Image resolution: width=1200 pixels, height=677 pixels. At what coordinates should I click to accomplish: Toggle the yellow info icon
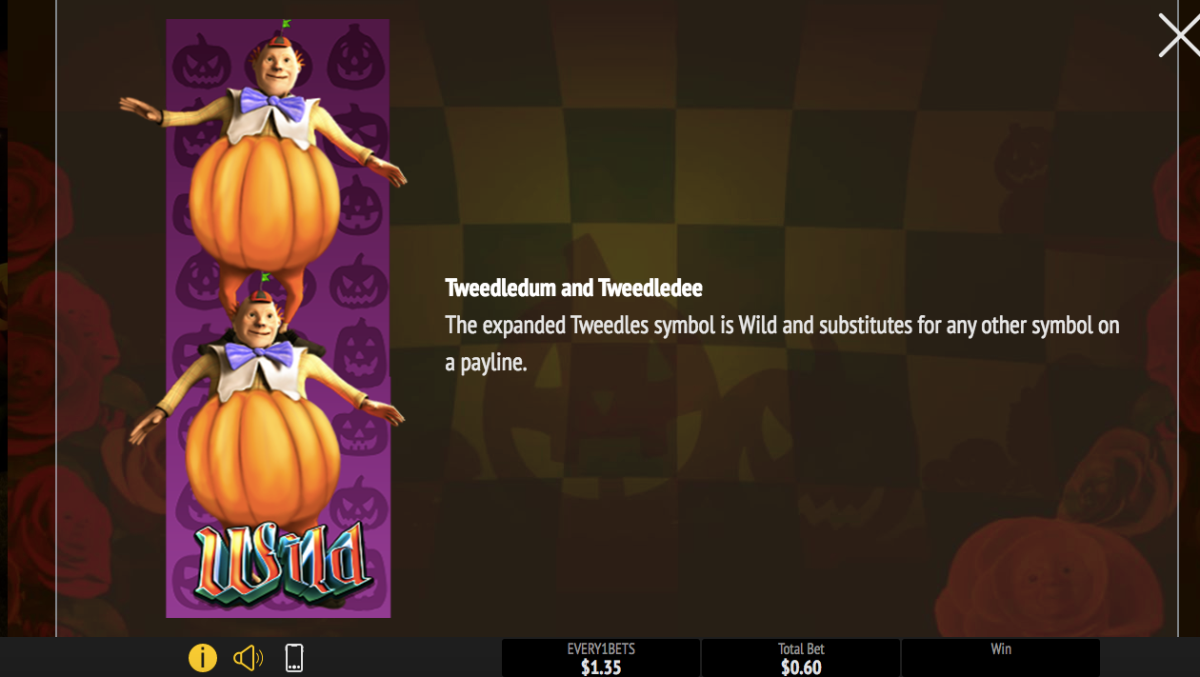(x=203, y=657)
